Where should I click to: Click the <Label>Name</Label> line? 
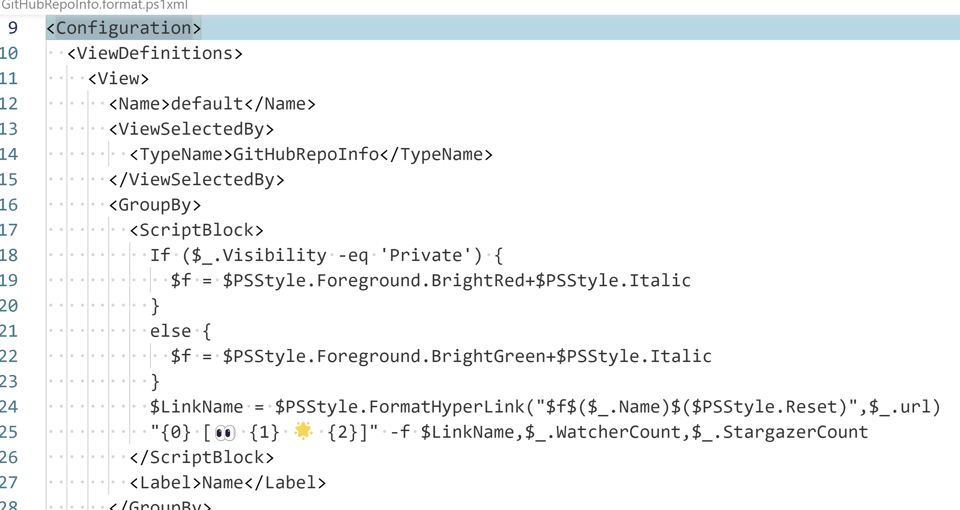pos(228,482)
